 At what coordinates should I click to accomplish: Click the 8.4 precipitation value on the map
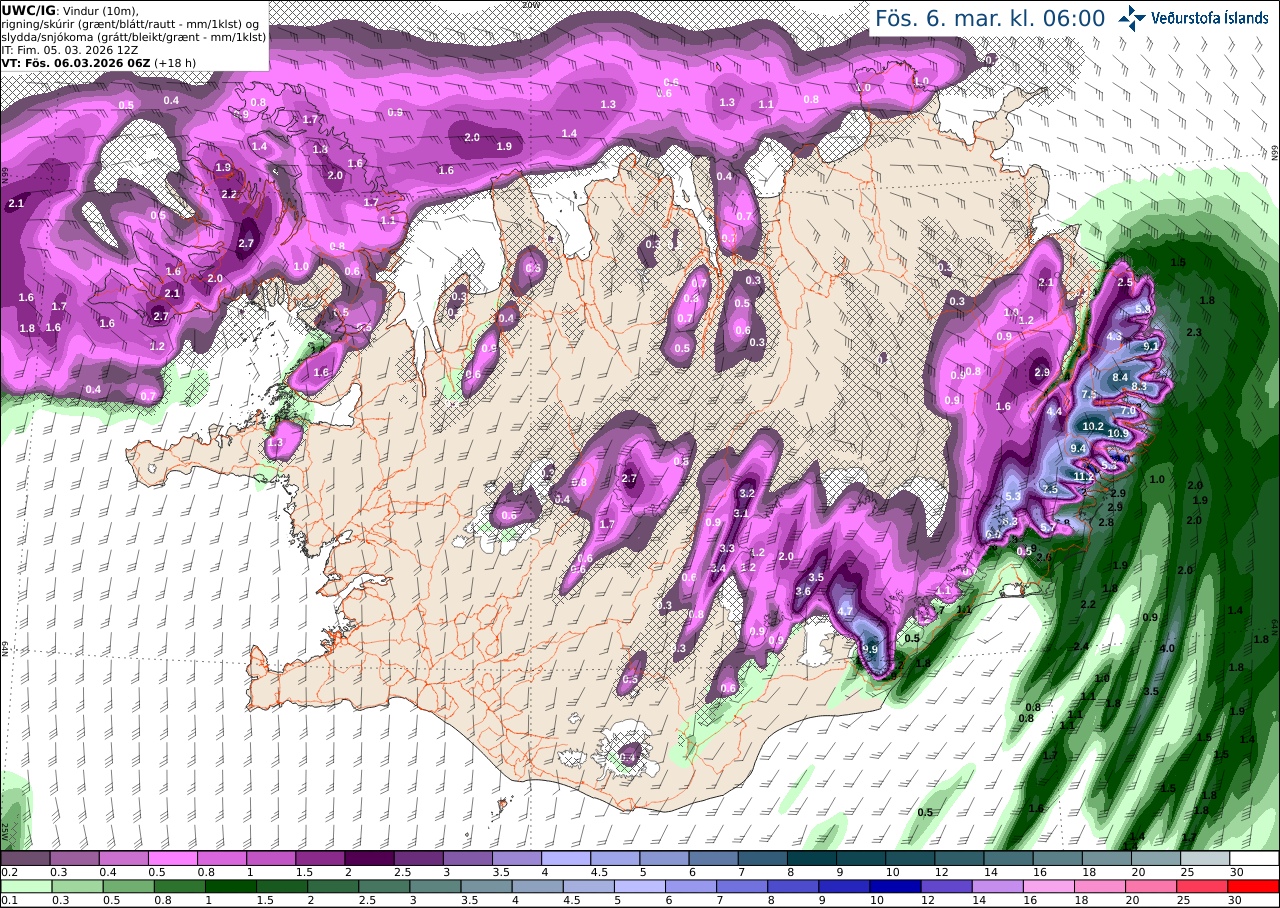[1120, 377]
